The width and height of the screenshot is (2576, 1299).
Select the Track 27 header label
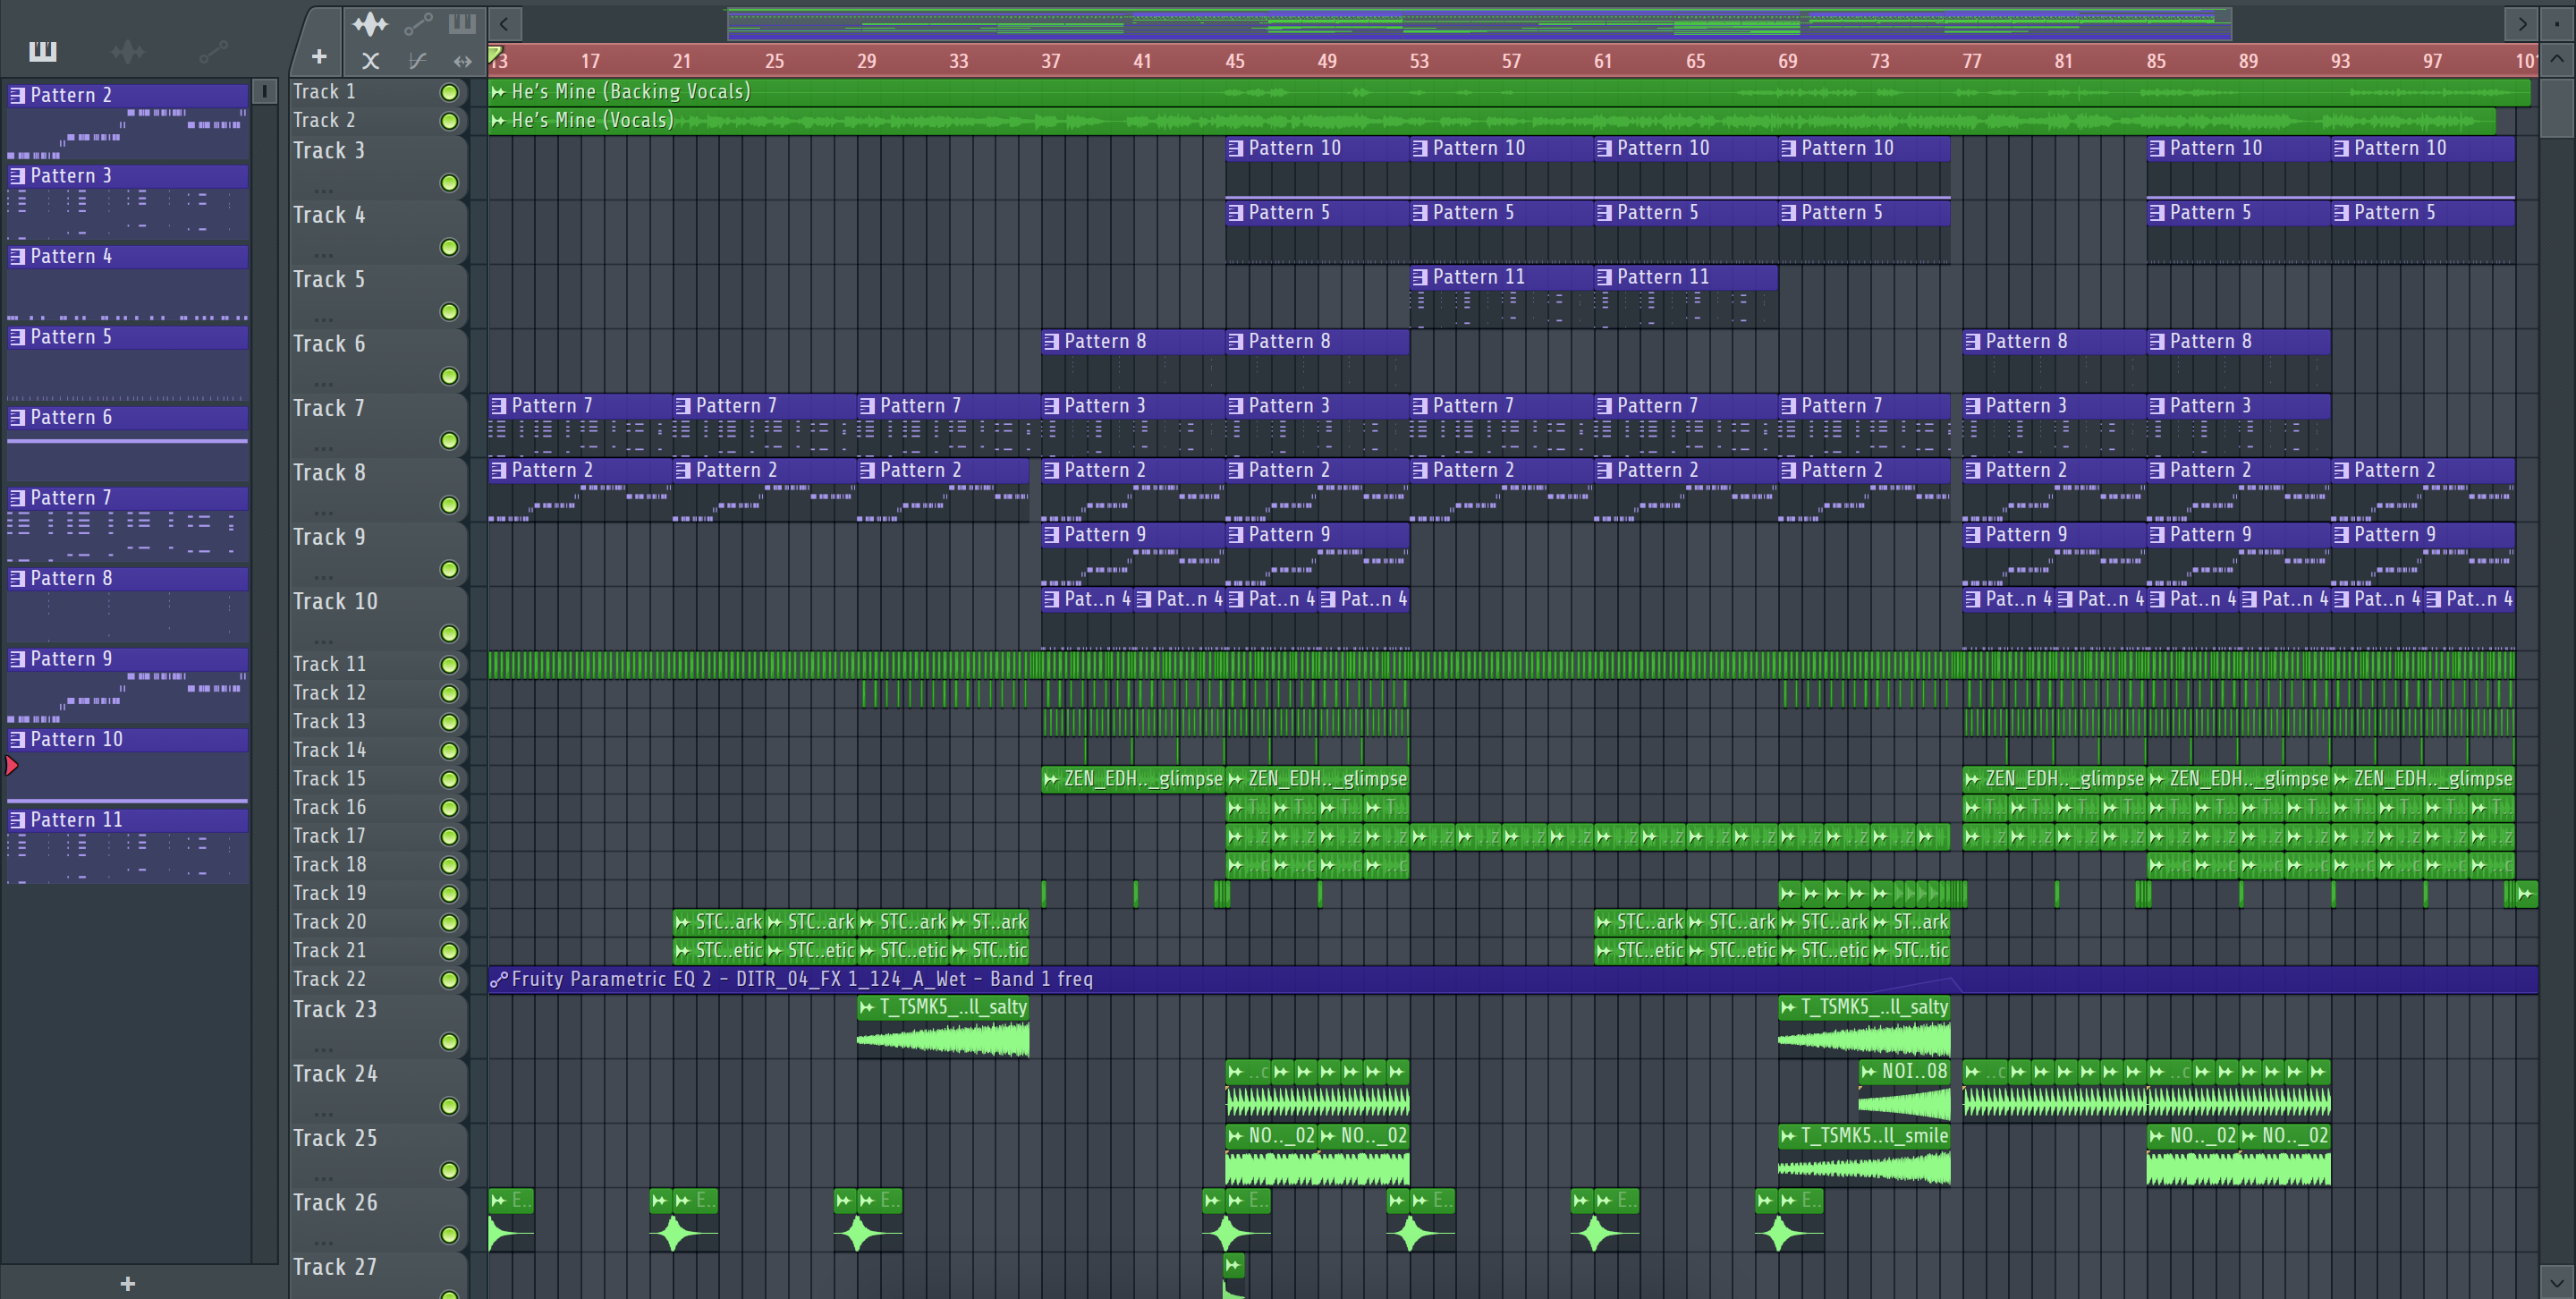tap(335, 1268)
